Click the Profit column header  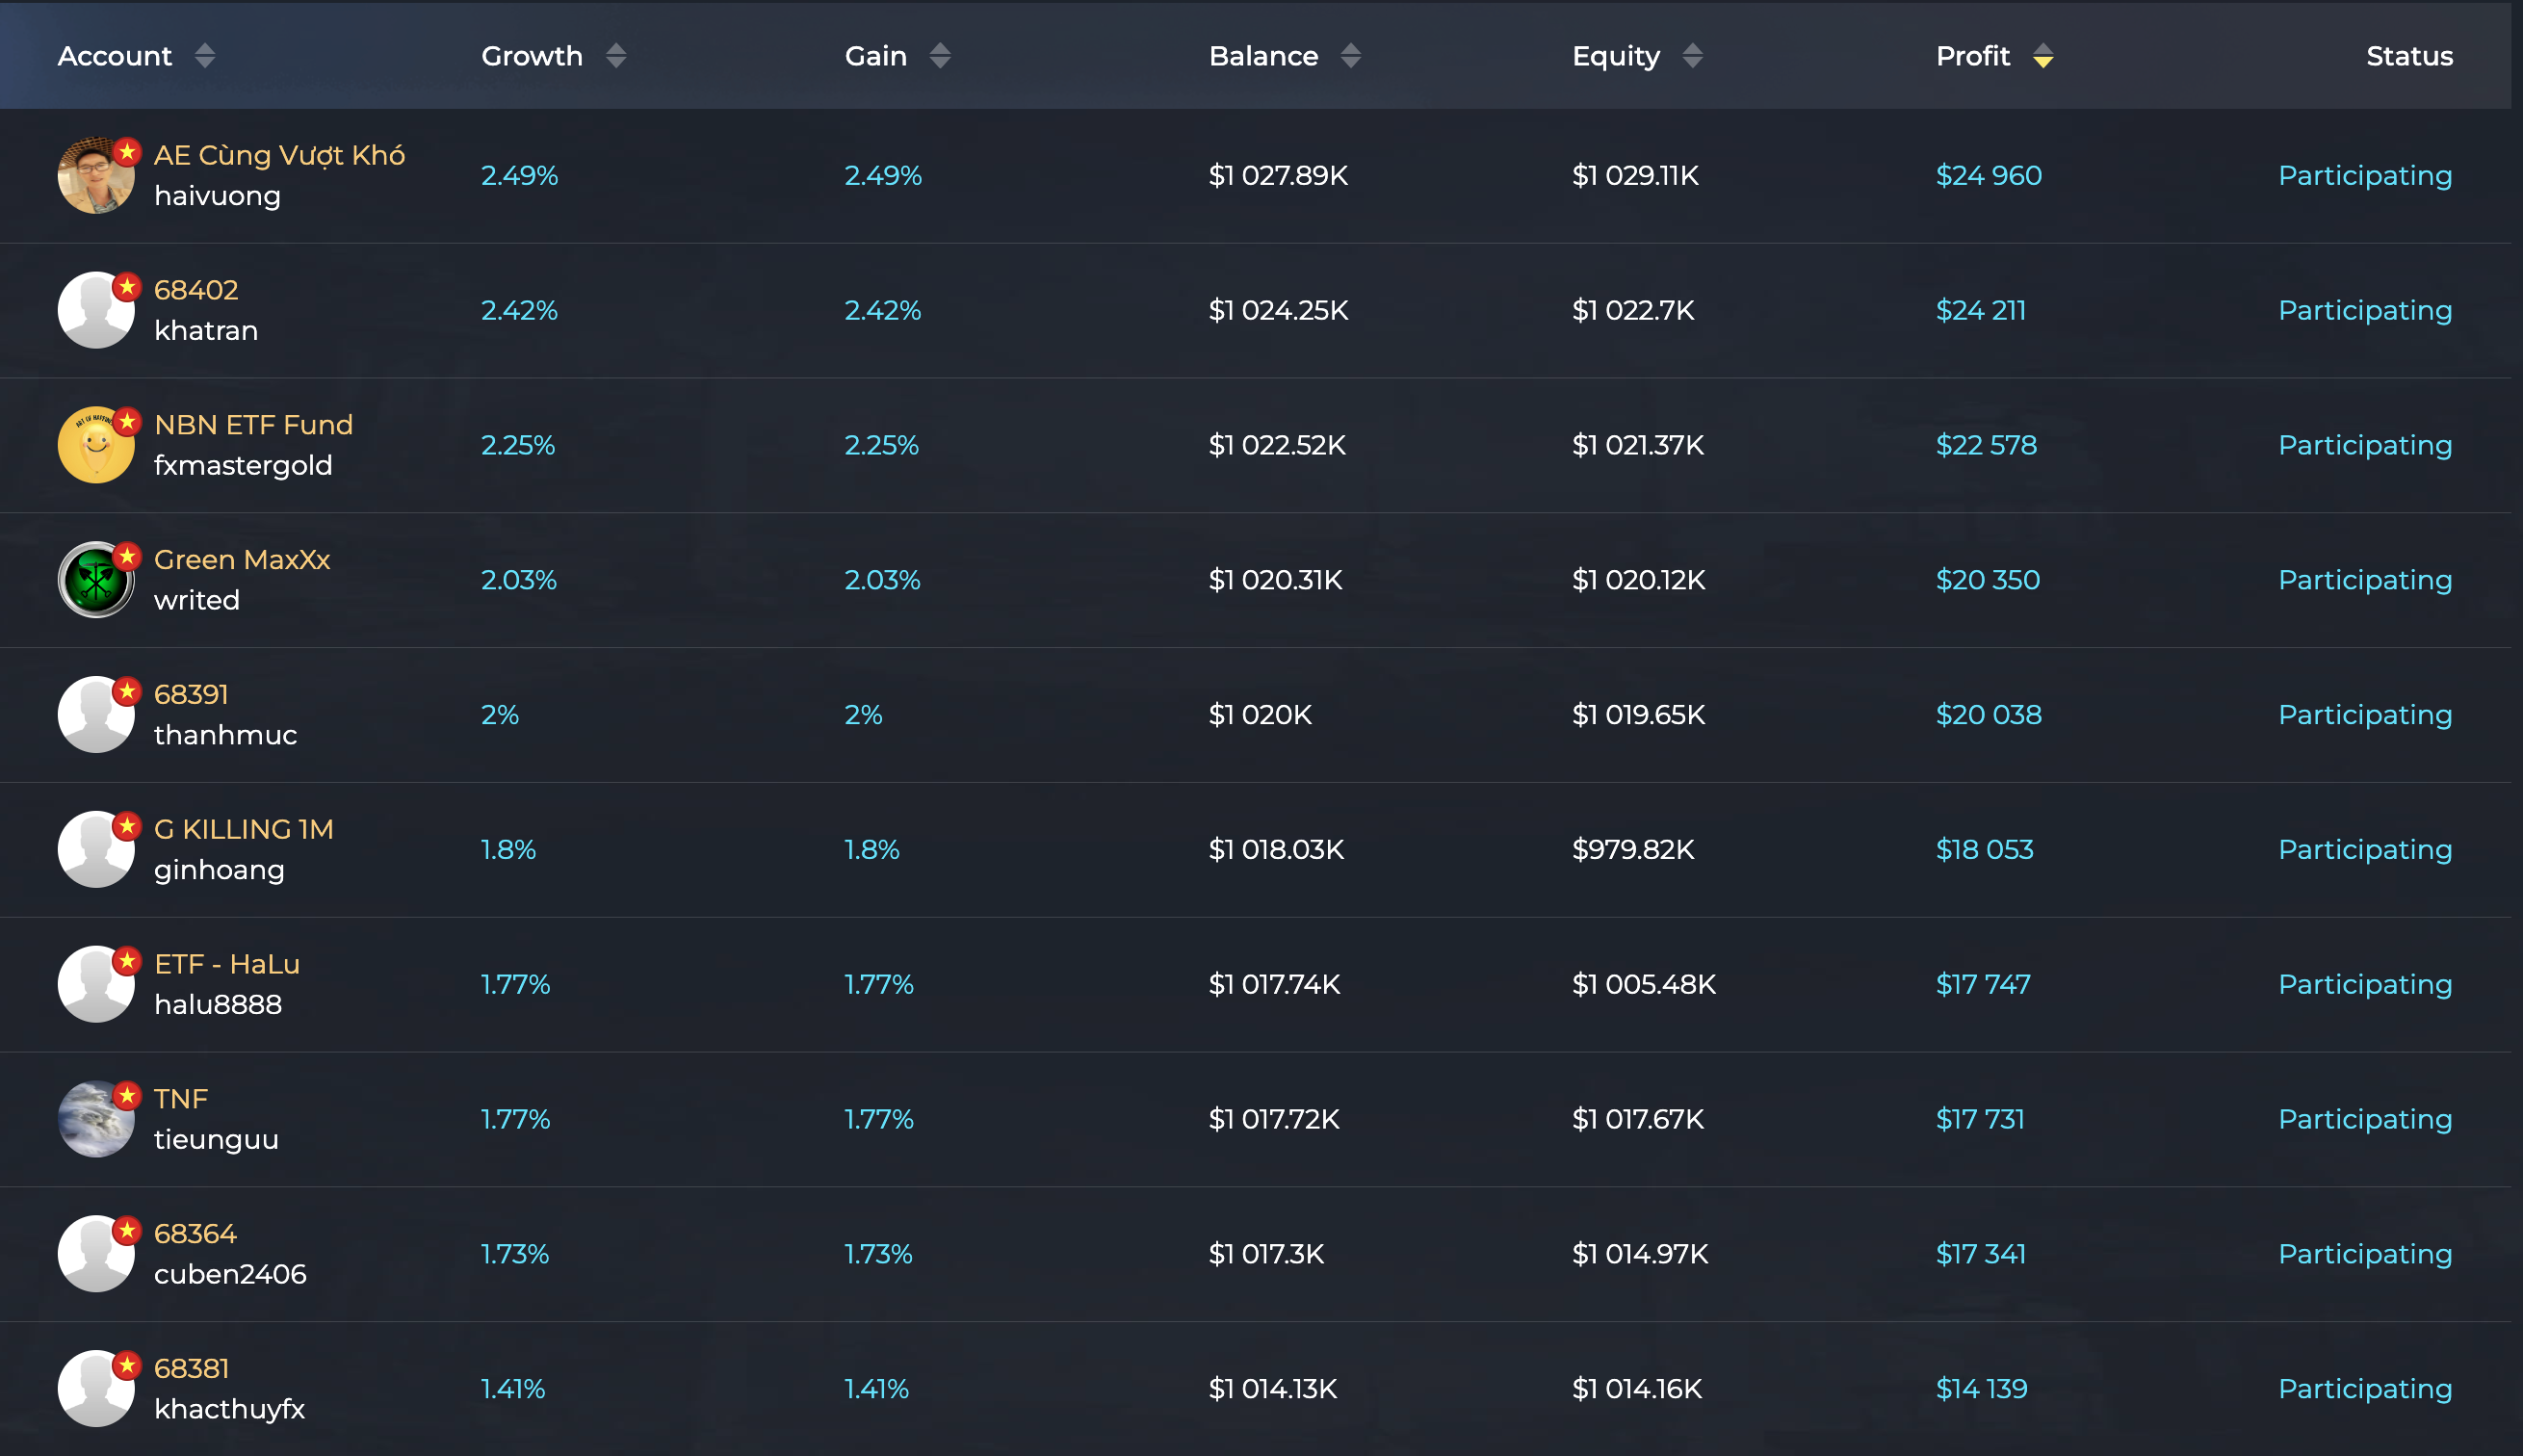pos(1973,56)
